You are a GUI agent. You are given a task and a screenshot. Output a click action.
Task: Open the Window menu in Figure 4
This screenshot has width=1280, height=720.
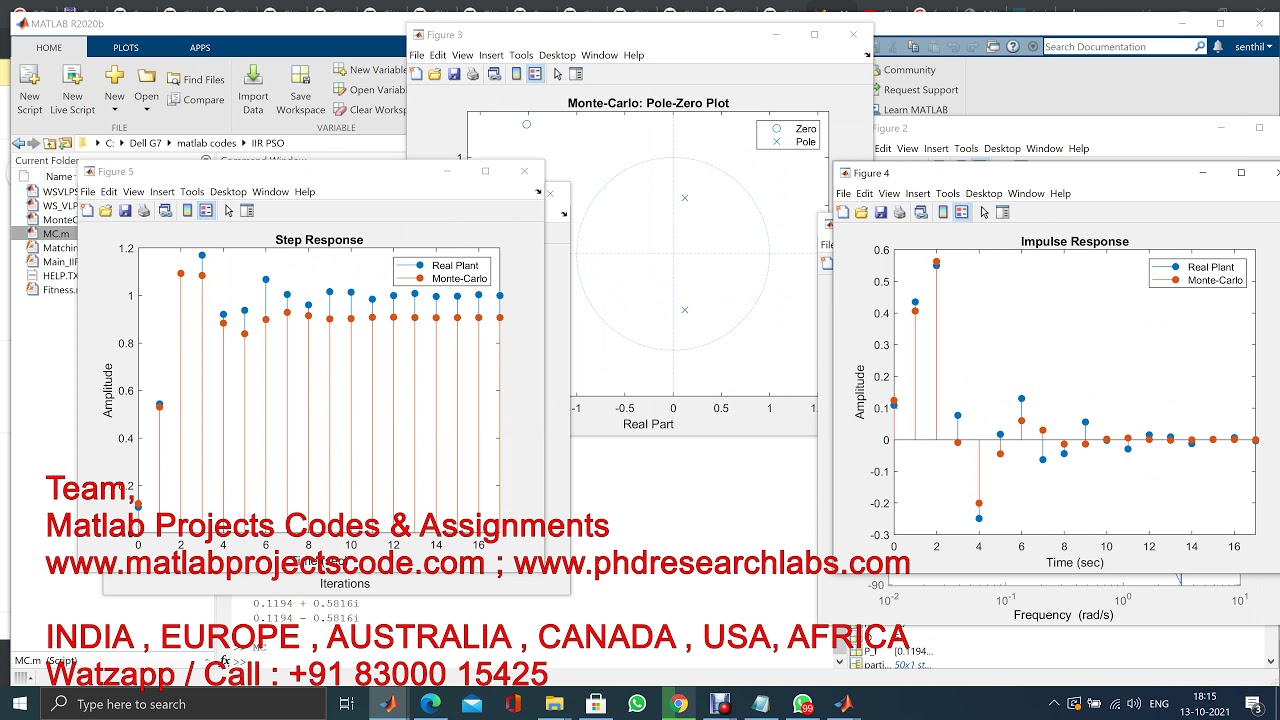[1026, 194]
